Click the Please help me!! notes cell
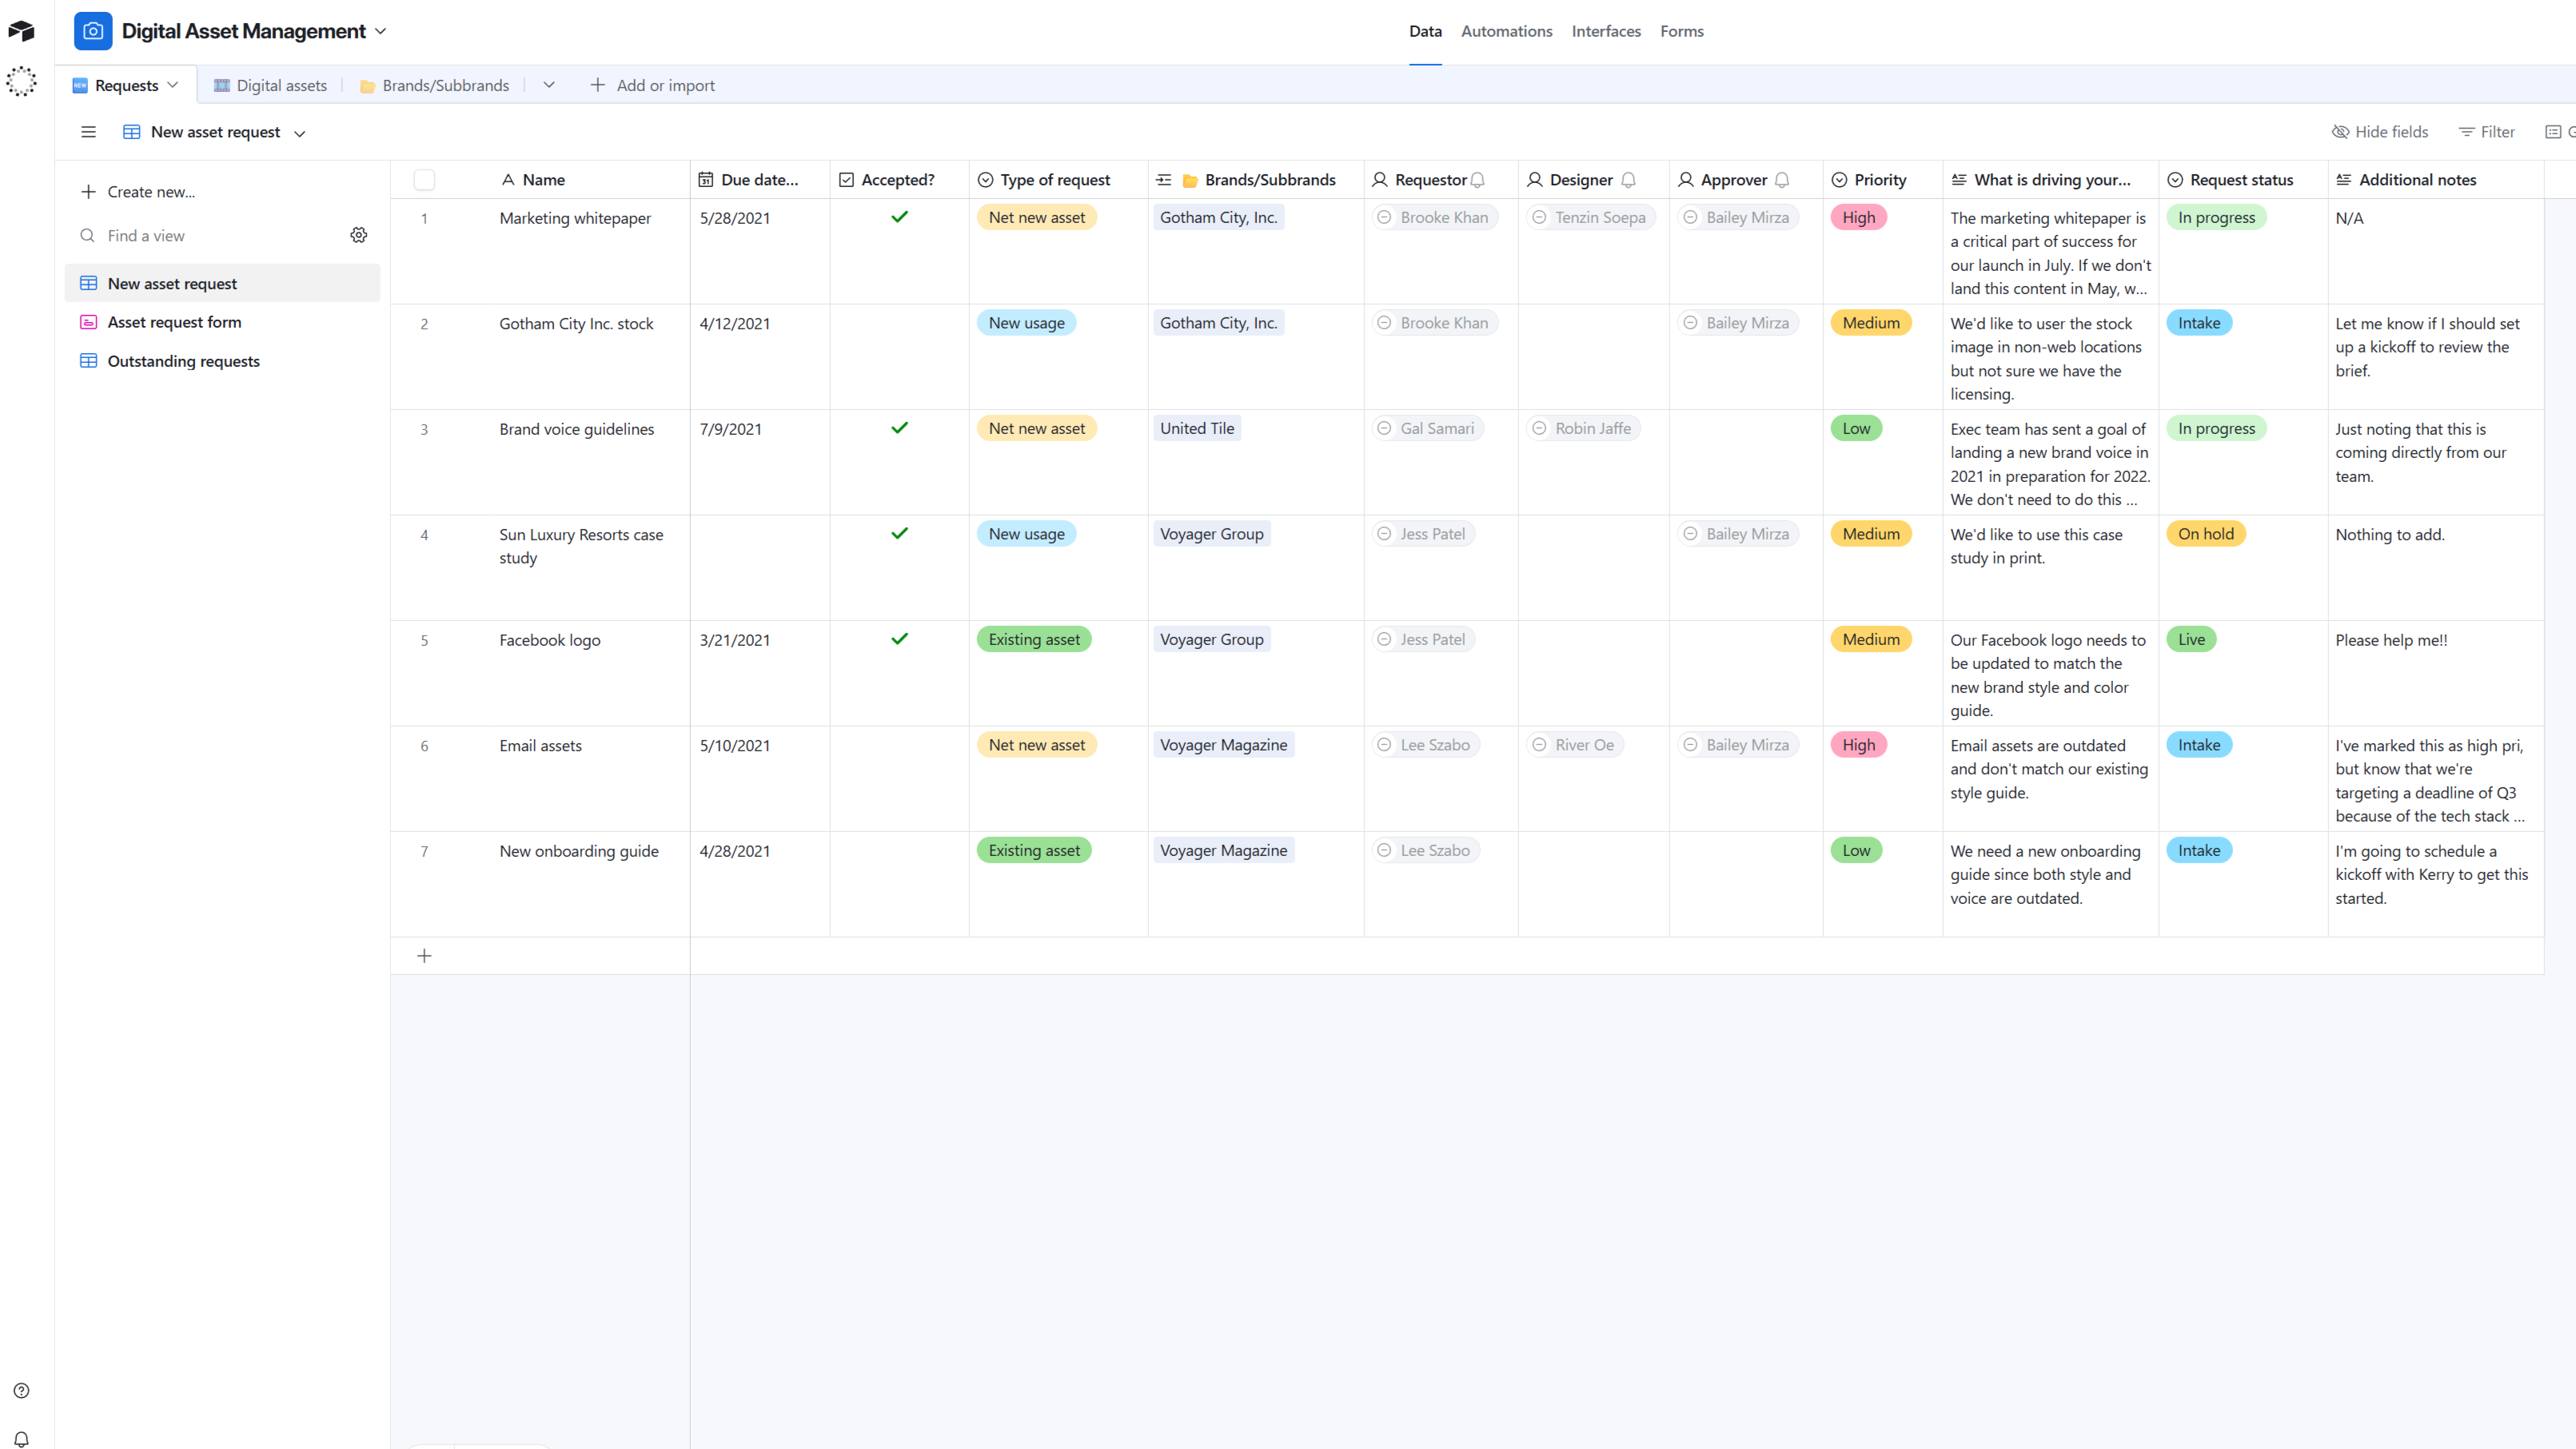Screen dimensions: 2576x1449 (x=2435, y=673)
